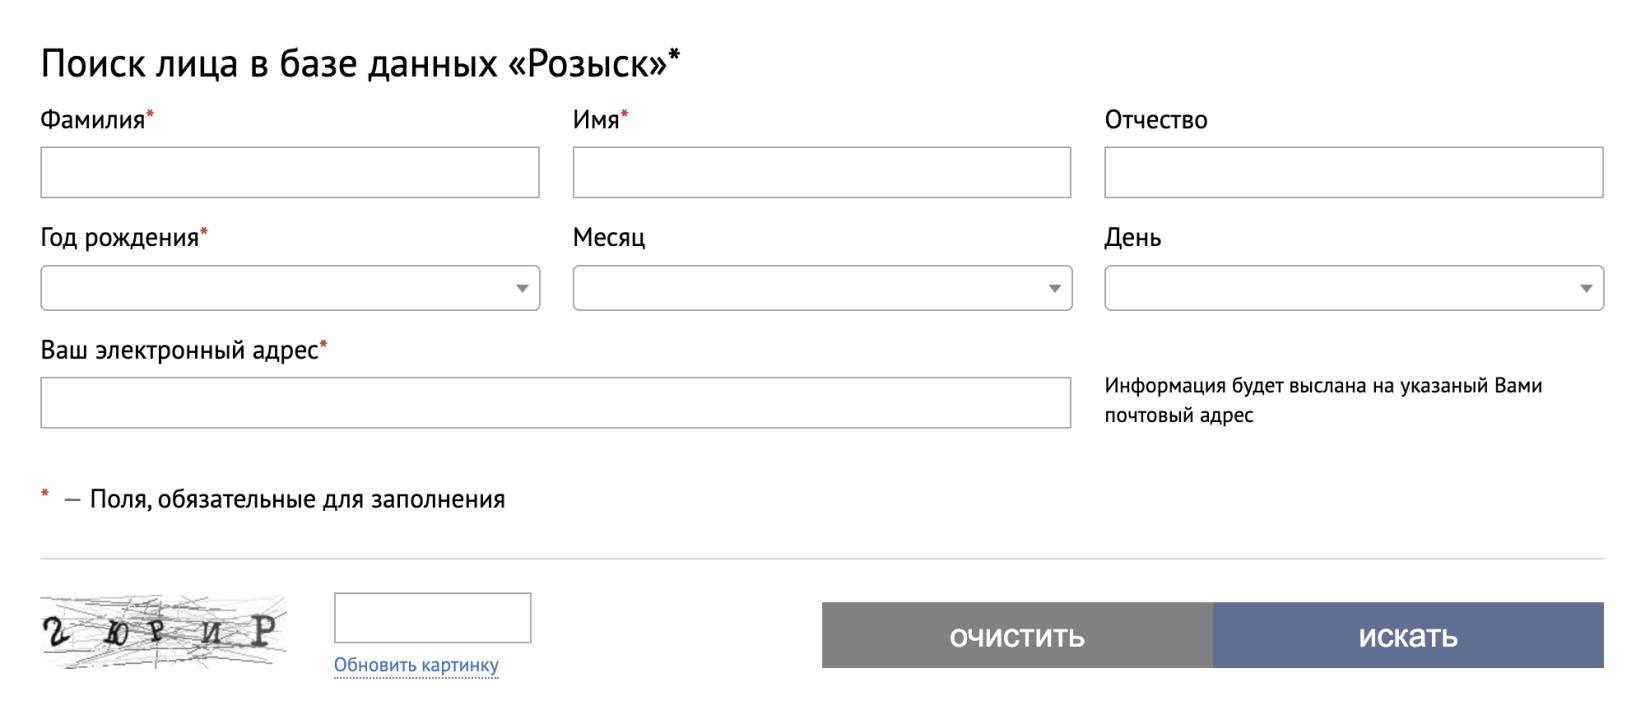Click the Год рождения label text

click(120, 237)
